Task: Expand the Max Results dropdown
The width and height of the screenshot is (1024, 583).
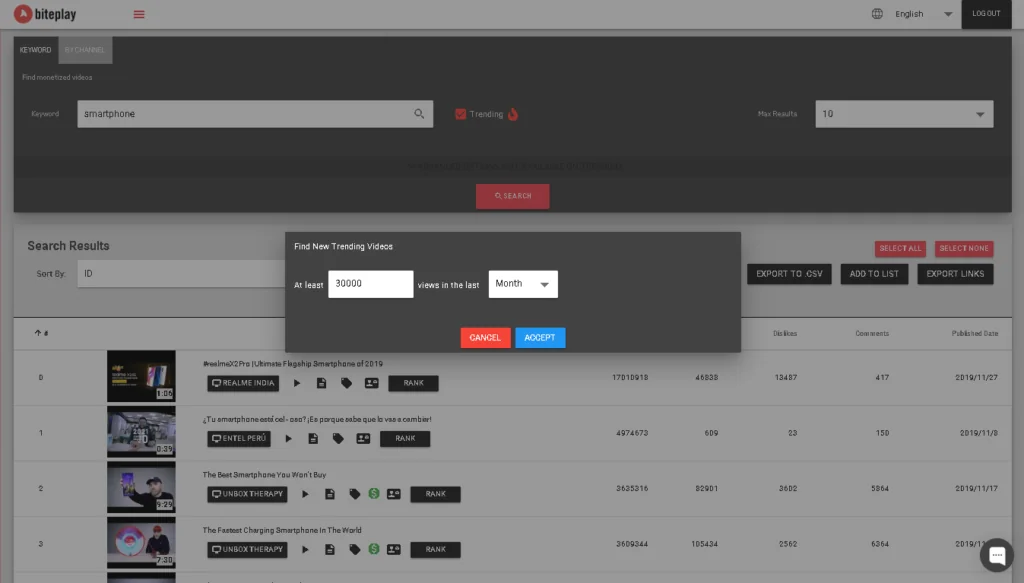Action: point(903,114)
